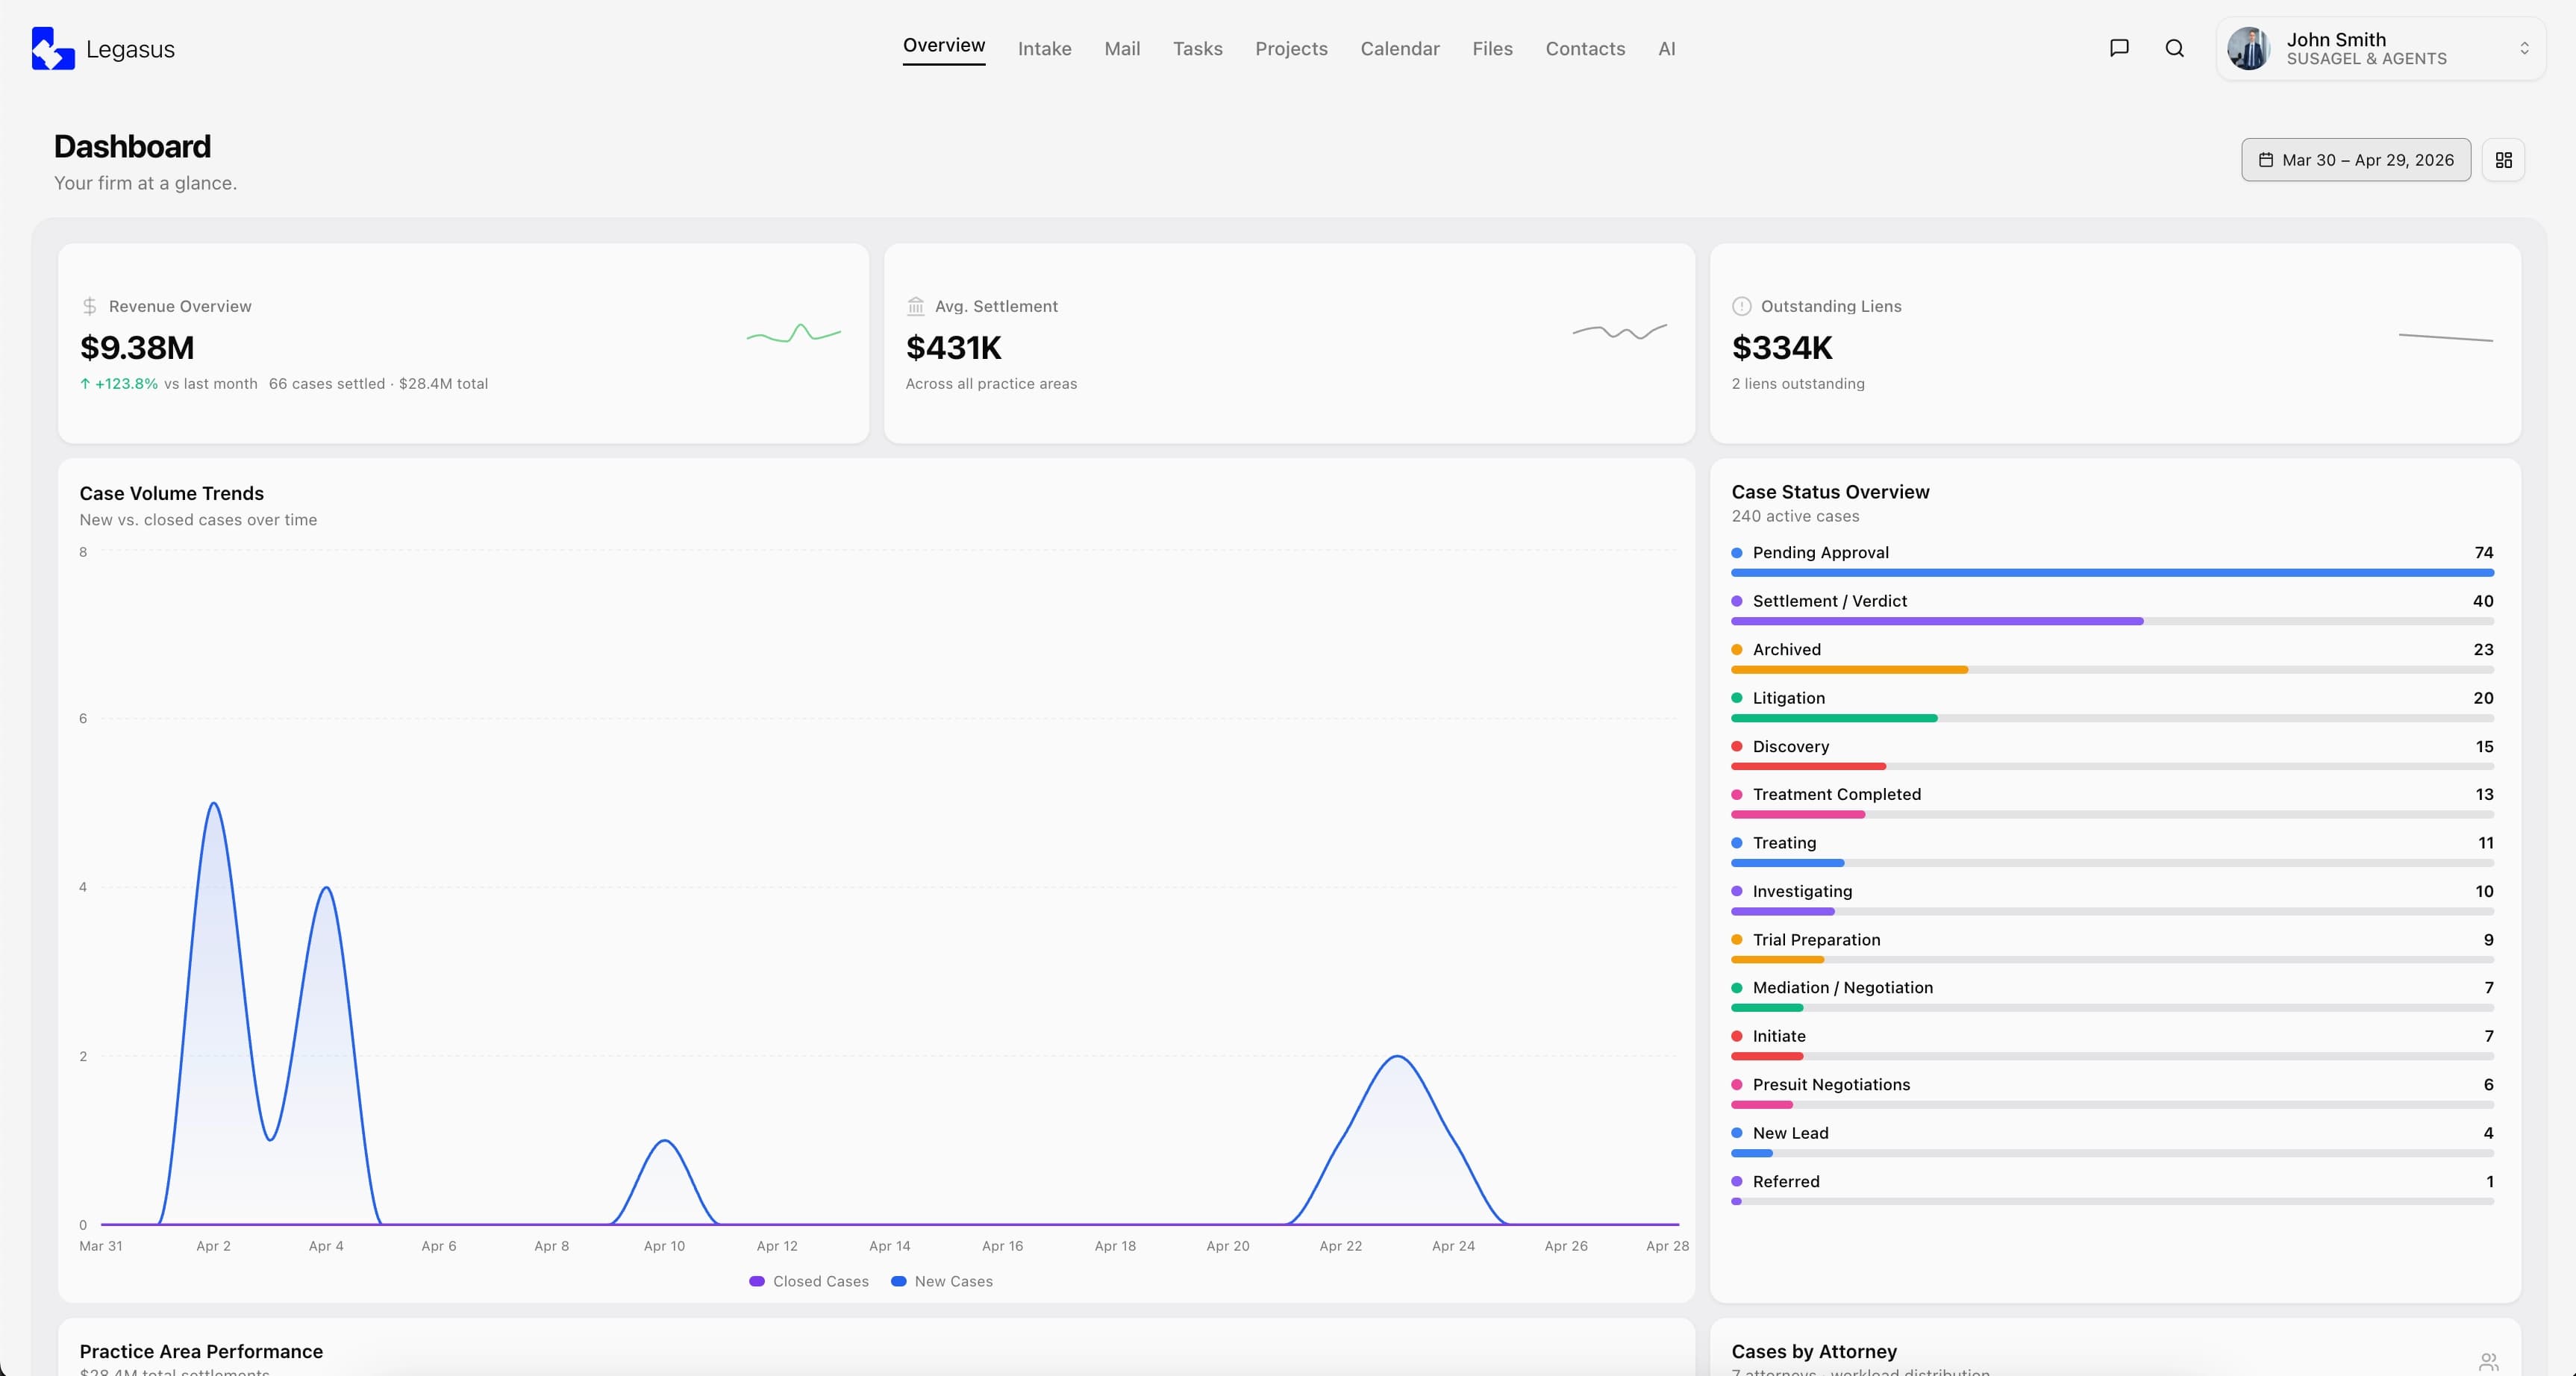
Task: Click John Smith's profile avatar
Action: 2248,48
